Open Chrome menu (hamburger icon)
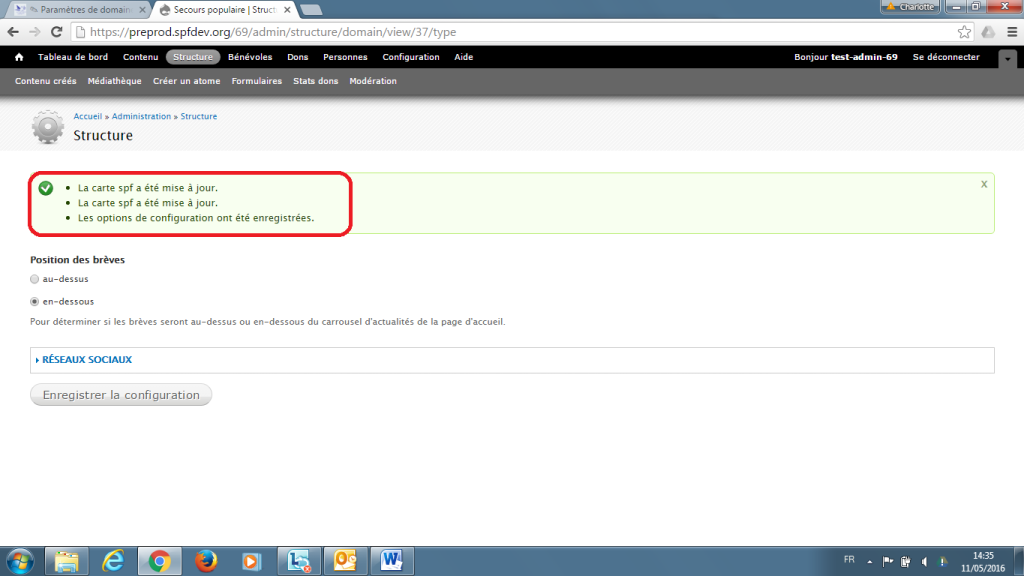The width and height of the screenshot is (1024, 576). pyautogui.click(x=1012, y=32)
